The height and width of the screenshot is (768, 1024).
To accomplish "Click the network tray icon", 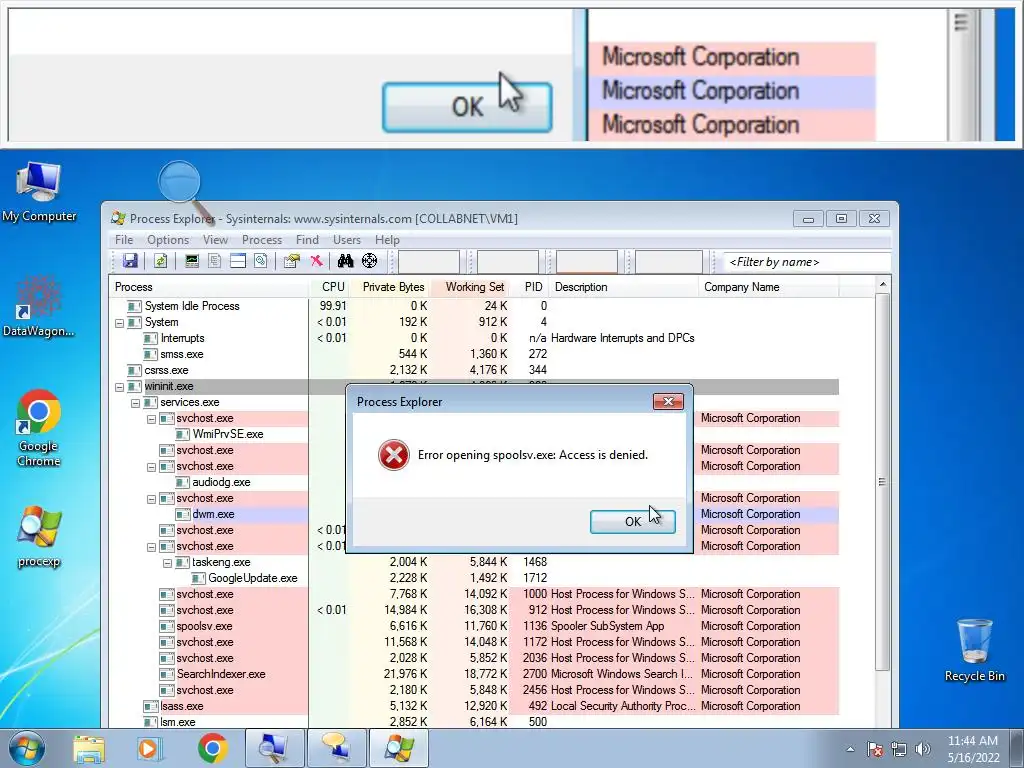I will click(x=899, y=749).
